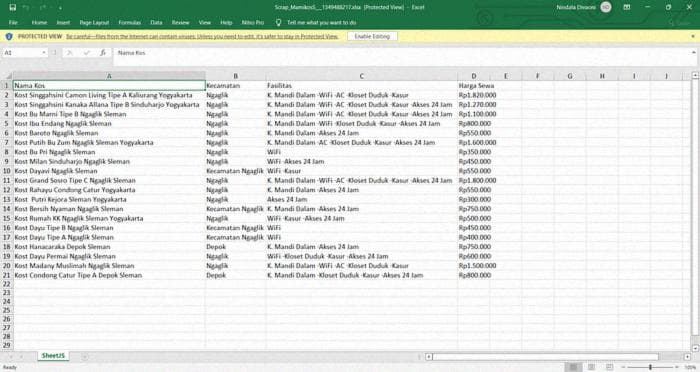Switch to Page Break Preview icon
700x372 pixels.
[609, 367]
